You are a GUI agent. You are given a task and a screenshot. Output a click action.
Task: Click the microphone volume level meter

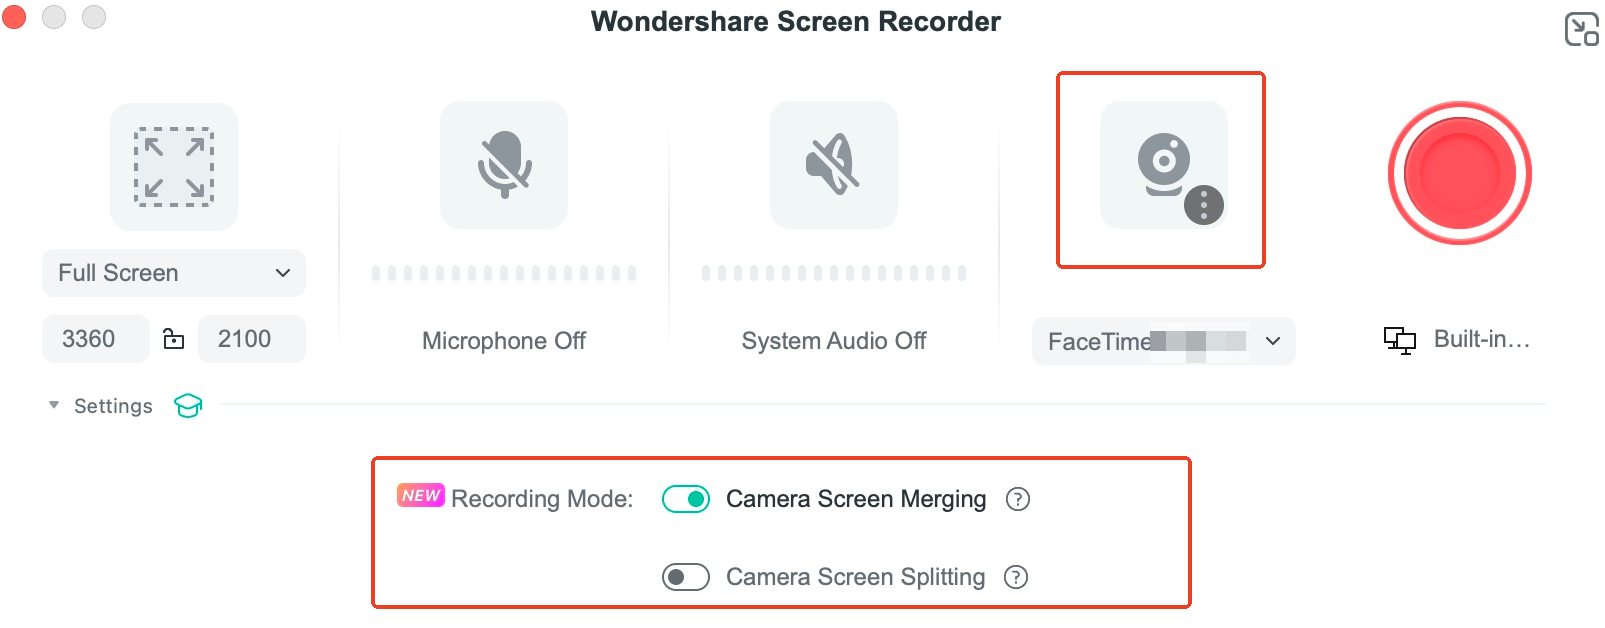[x=504, y=273]
